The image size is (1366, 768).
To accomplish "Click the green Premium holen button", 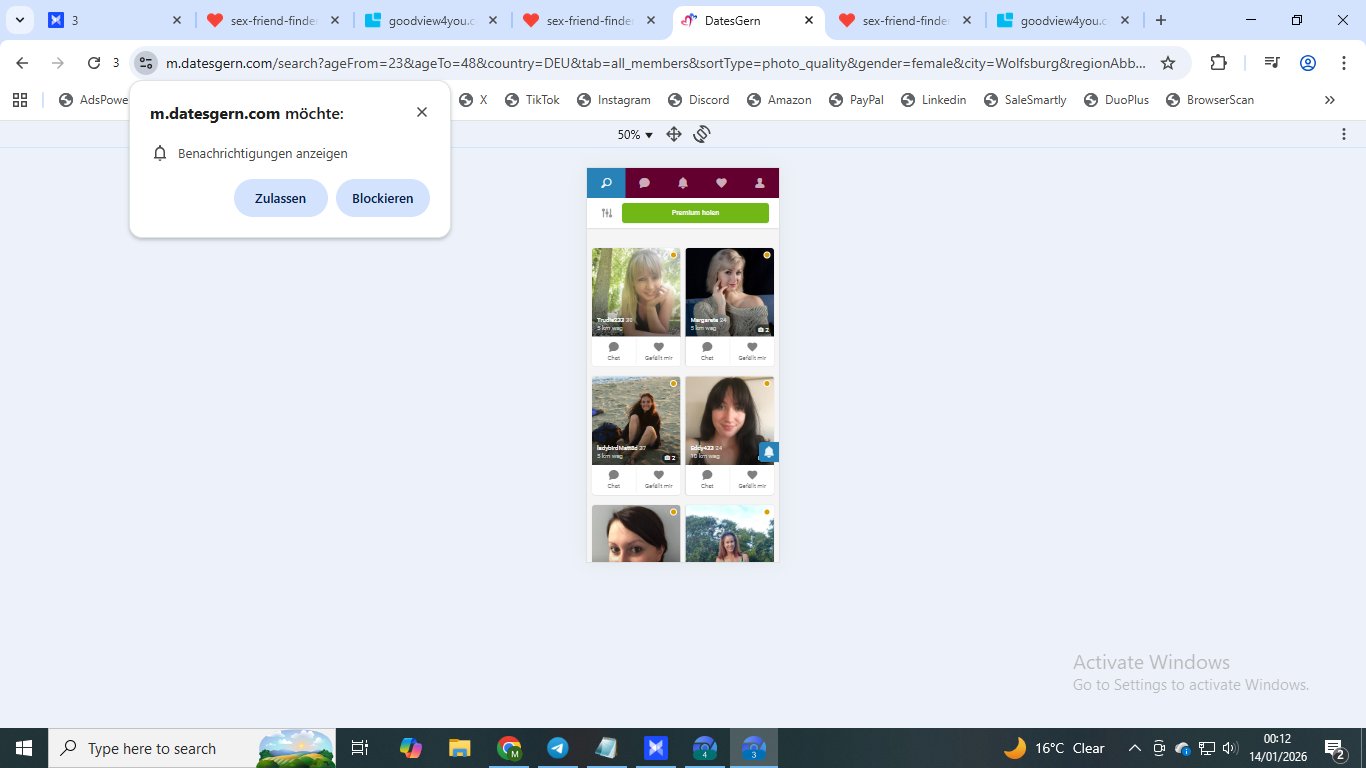I will click(695, 213).
